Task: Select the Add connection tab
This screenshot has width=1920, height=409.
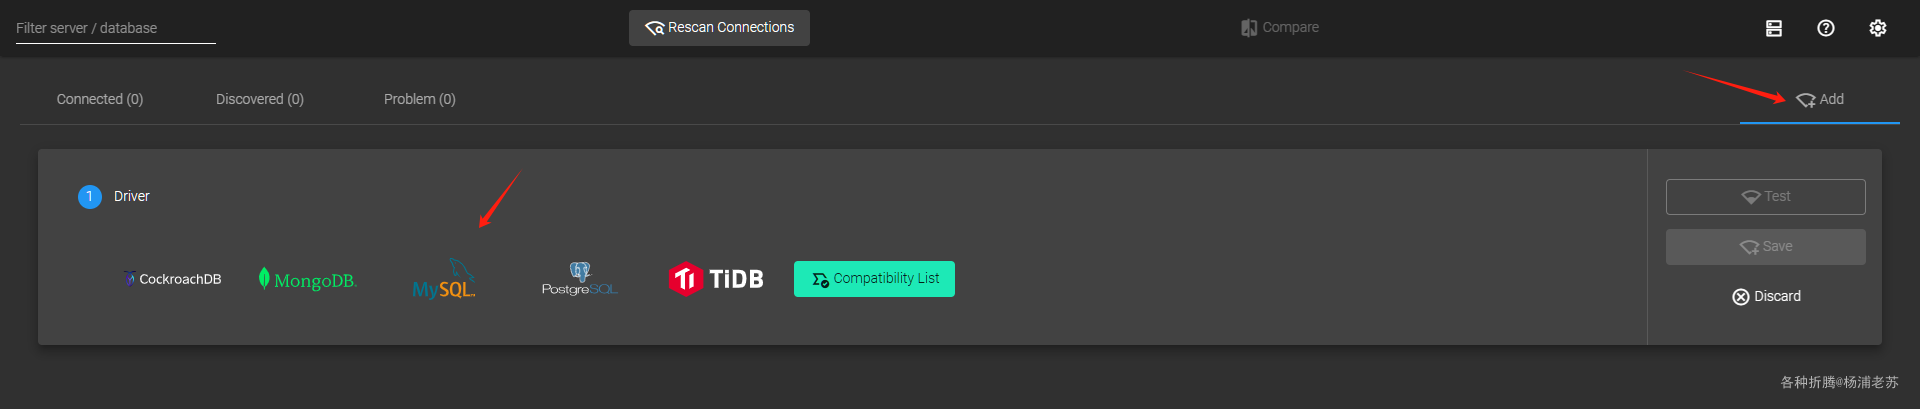Action: click(x=1820, y=99)
